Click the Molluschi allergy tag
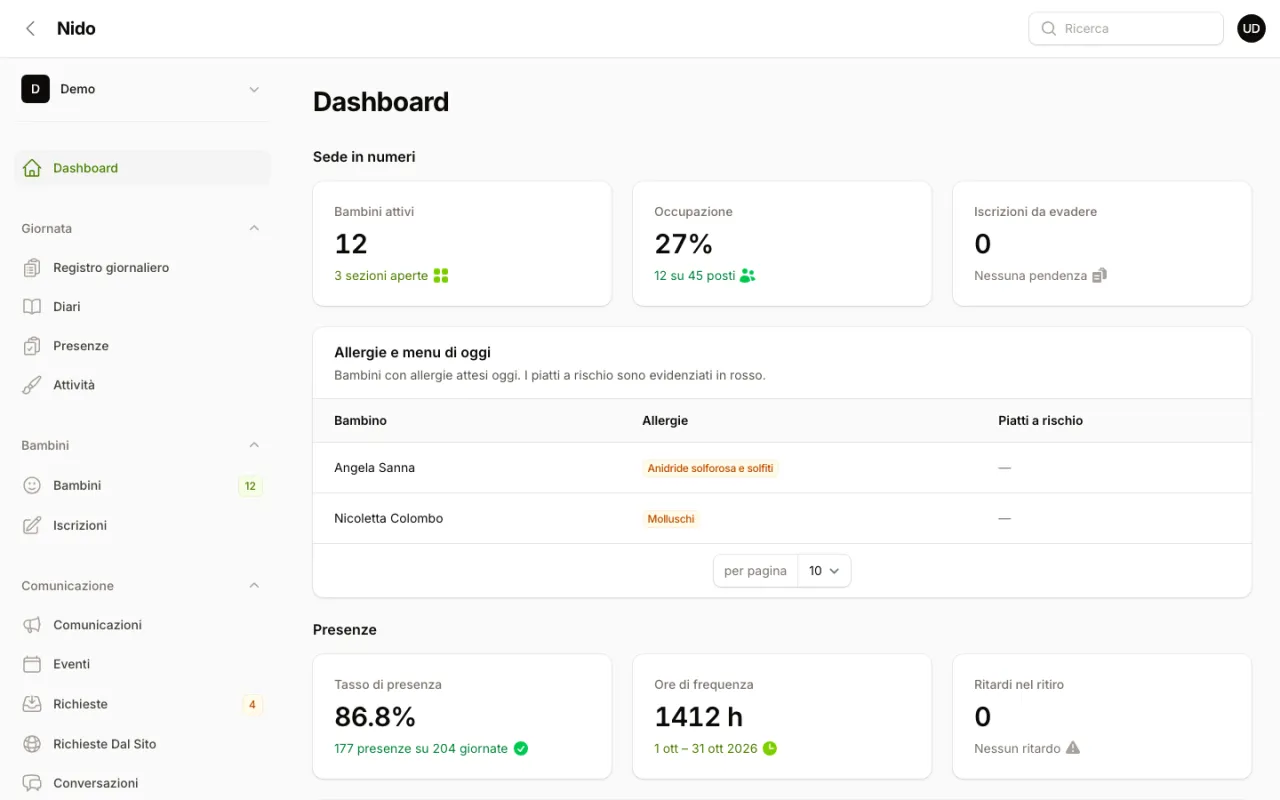 coord(671,519)
